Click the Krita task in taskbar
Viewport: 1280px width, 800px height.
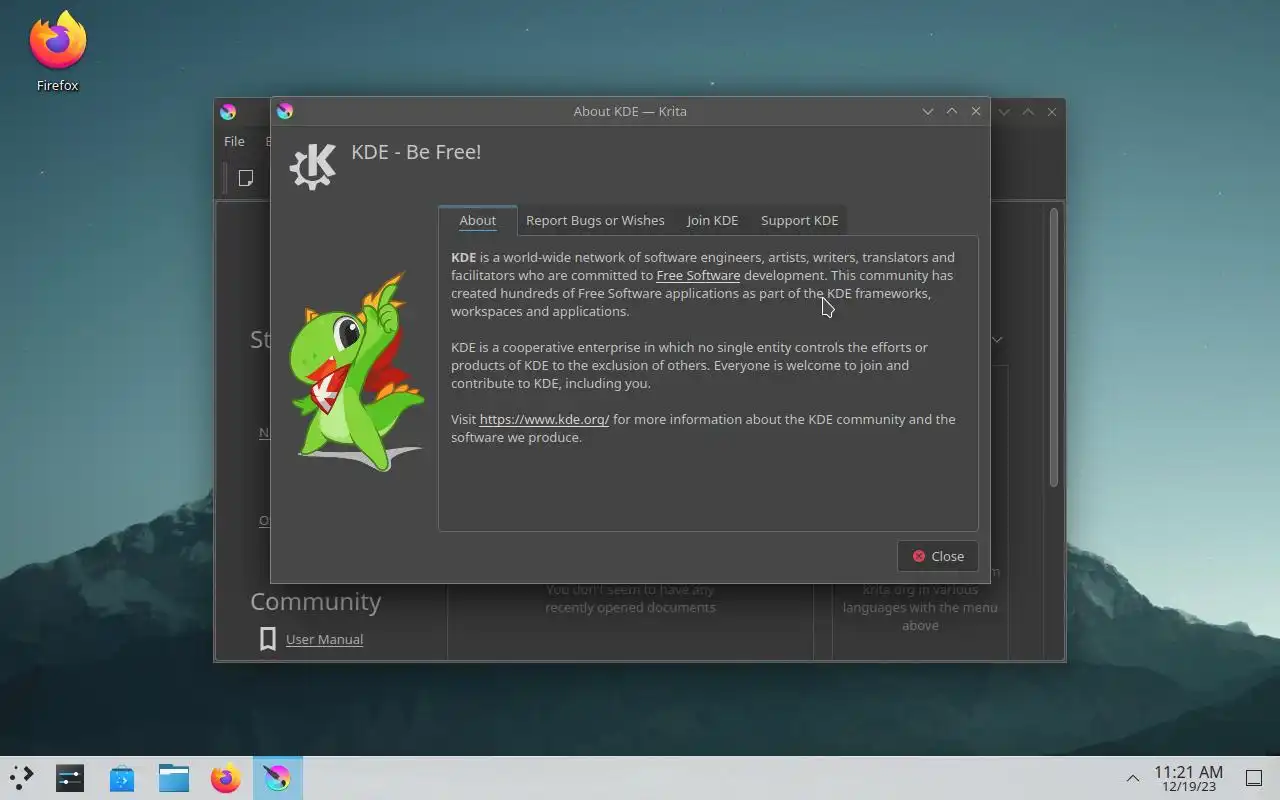(278, 777)
